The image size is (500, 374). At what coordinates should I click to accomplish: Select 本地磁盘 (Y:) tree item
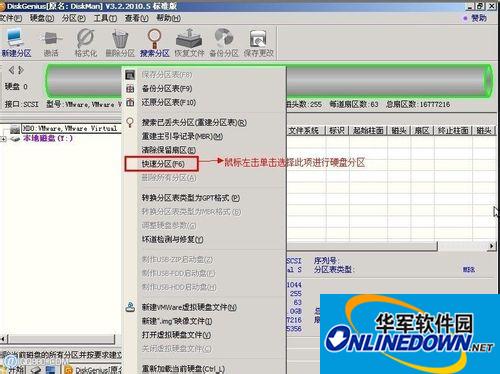[x=48, y=138]
